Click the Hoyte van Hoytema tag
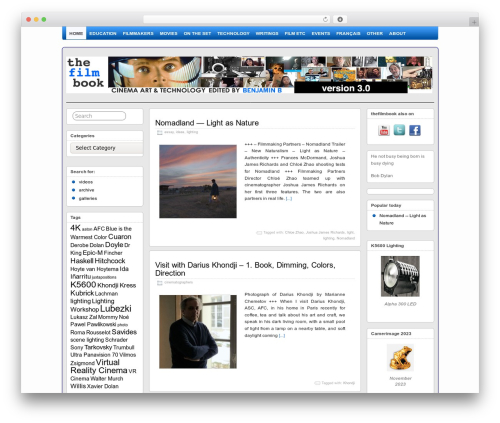This screenshot has height=423, width=500. tap(94, 269)
